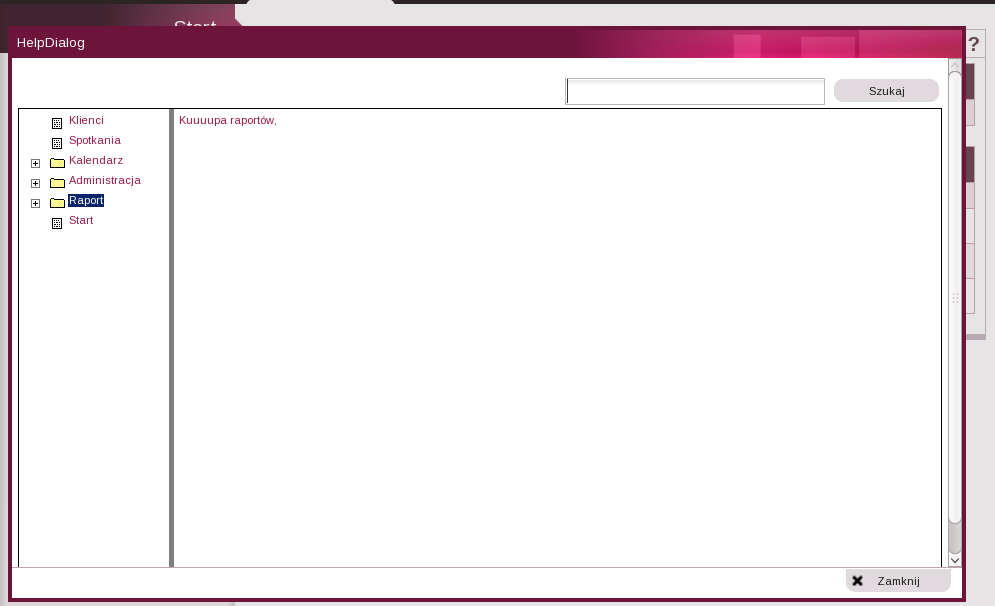Click the Kalendarz folder icon
Viewport: 995px width, 606px height.
coord(57,163)
